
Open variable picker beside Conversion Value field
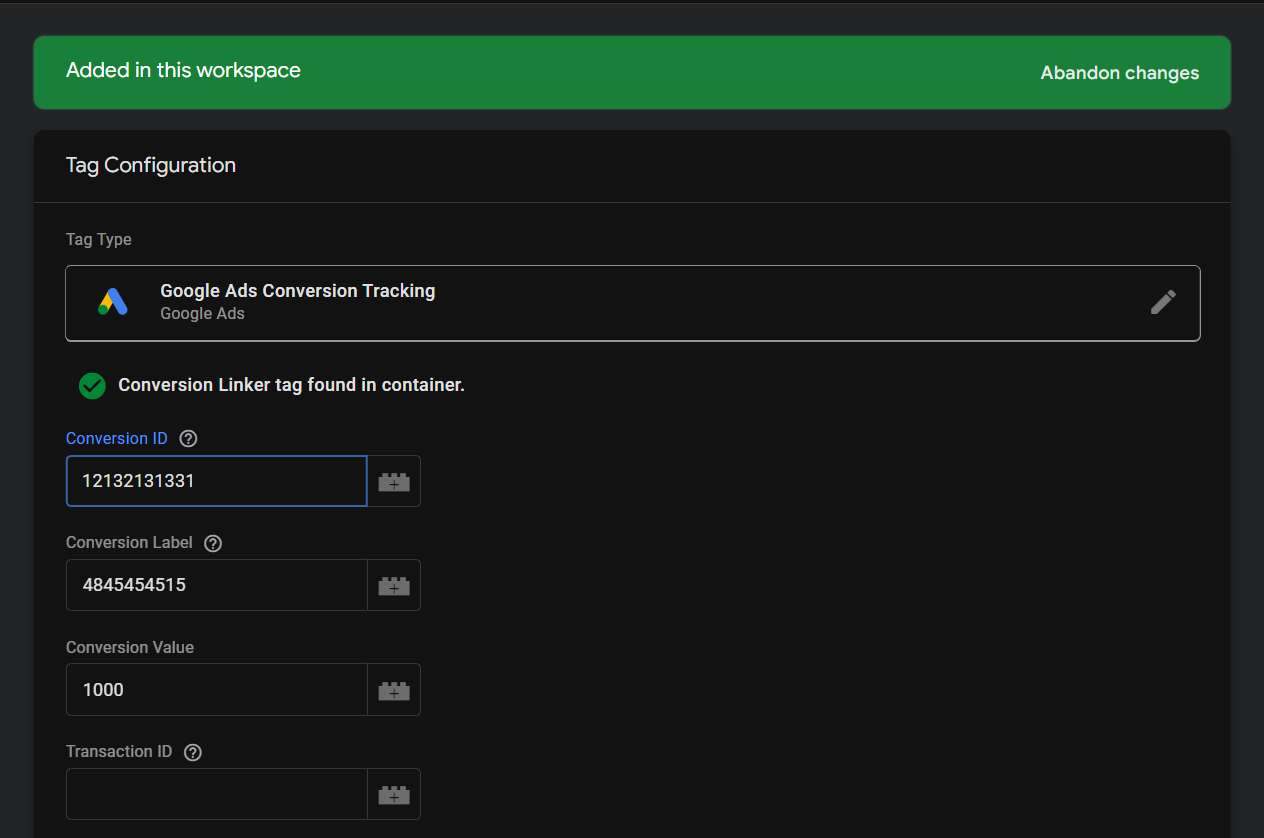point(394,690)
